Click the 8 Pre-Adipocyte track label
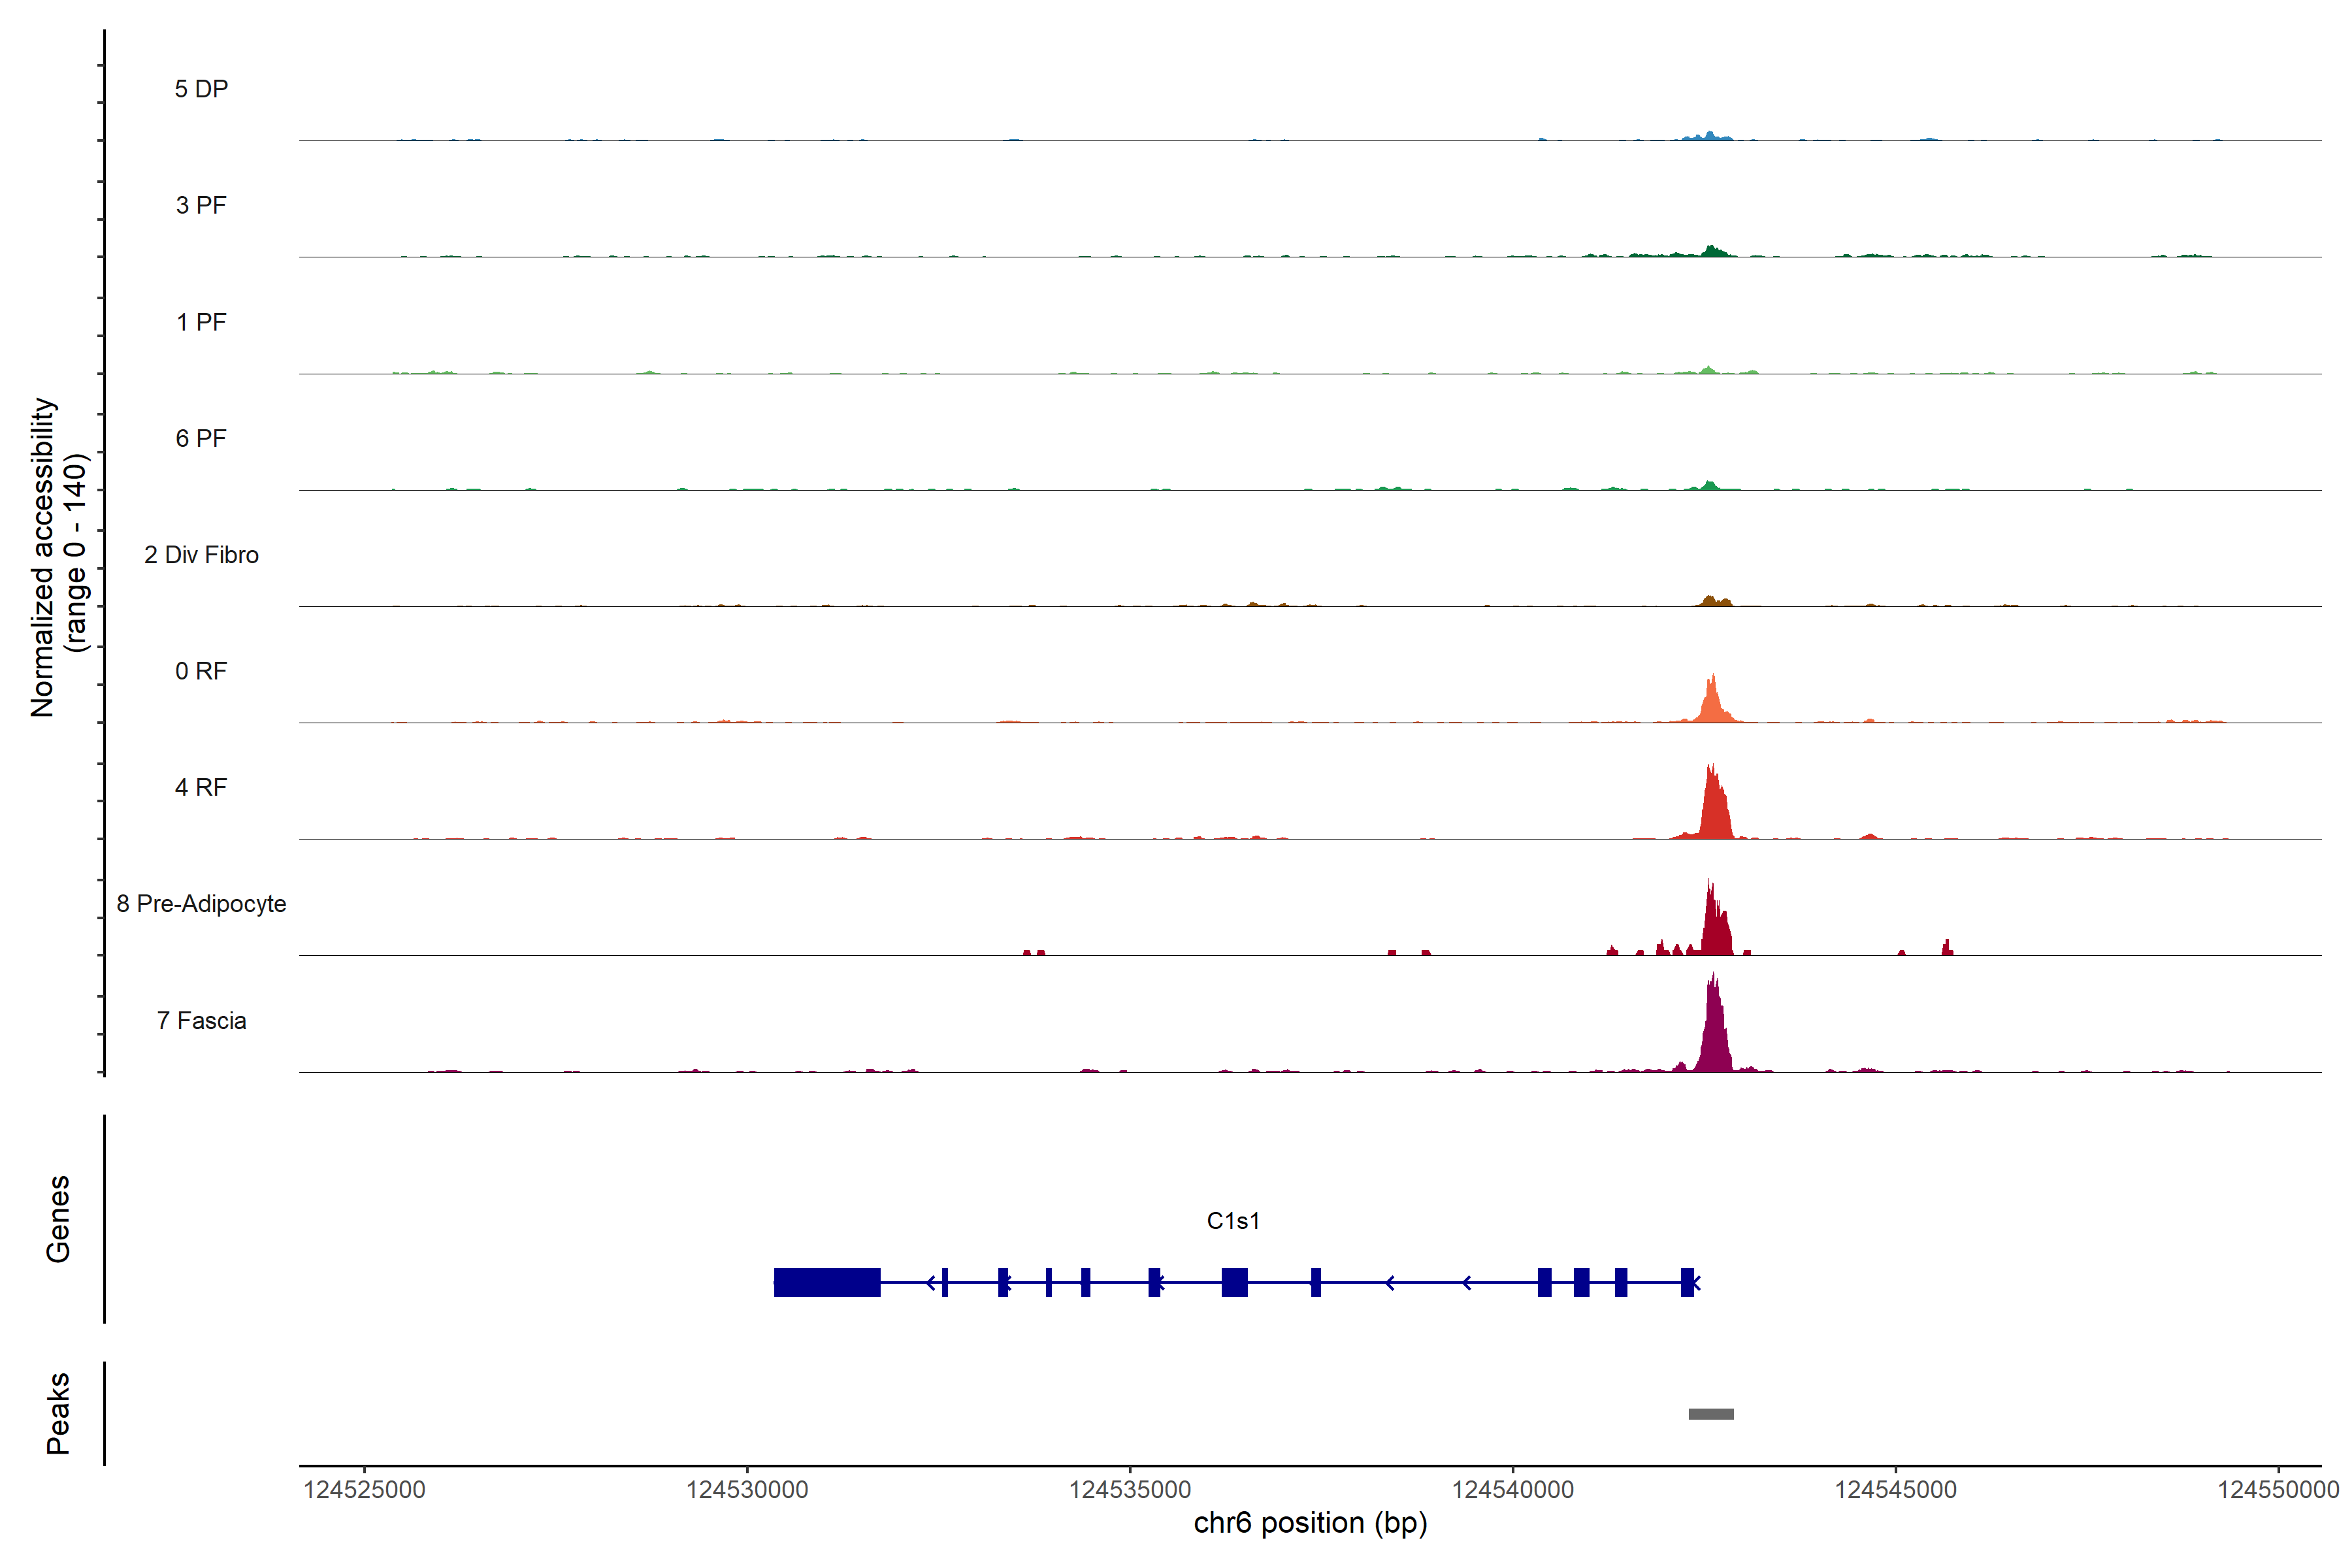Screen dimensions: 2352x1568 [x=201, y=904]
